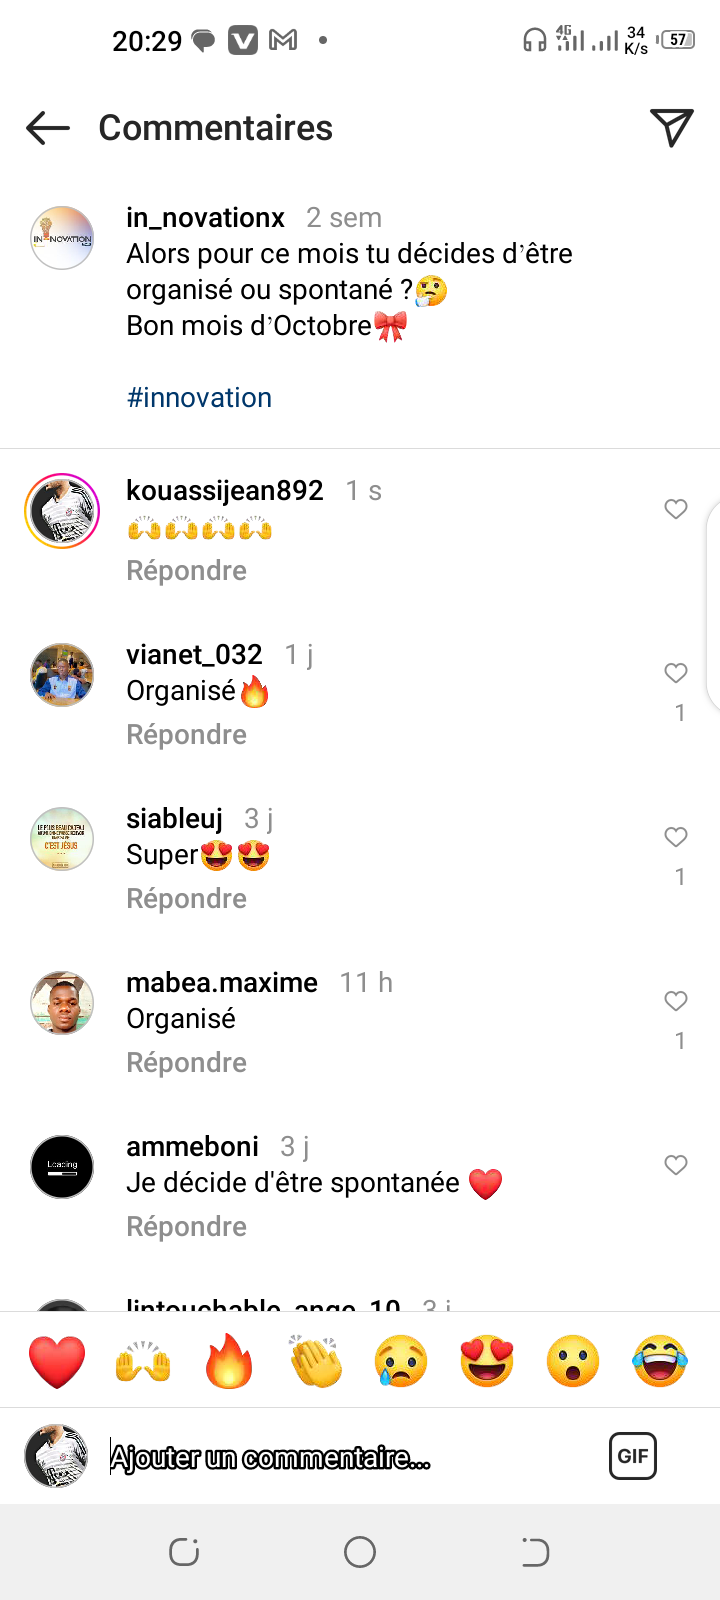Insert the red heart quick emoji
The height and width of the screenshot is (1600, 720).
pyautogui.click(x=57, y=1361)
